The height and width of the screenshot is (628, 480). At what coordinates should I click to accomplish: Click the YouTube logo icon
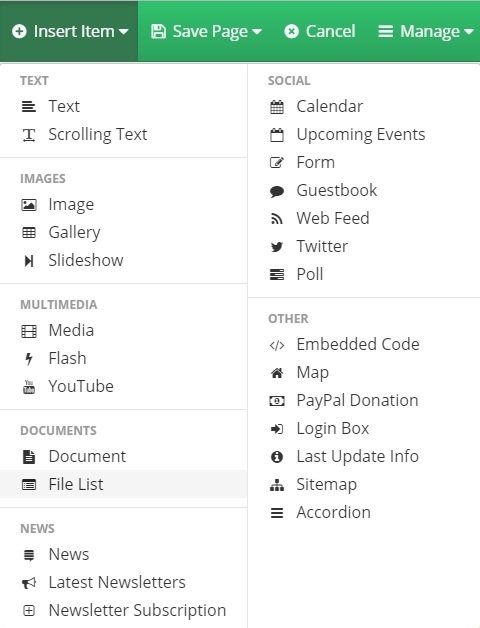pyautogui.click(x=29, y=386)
